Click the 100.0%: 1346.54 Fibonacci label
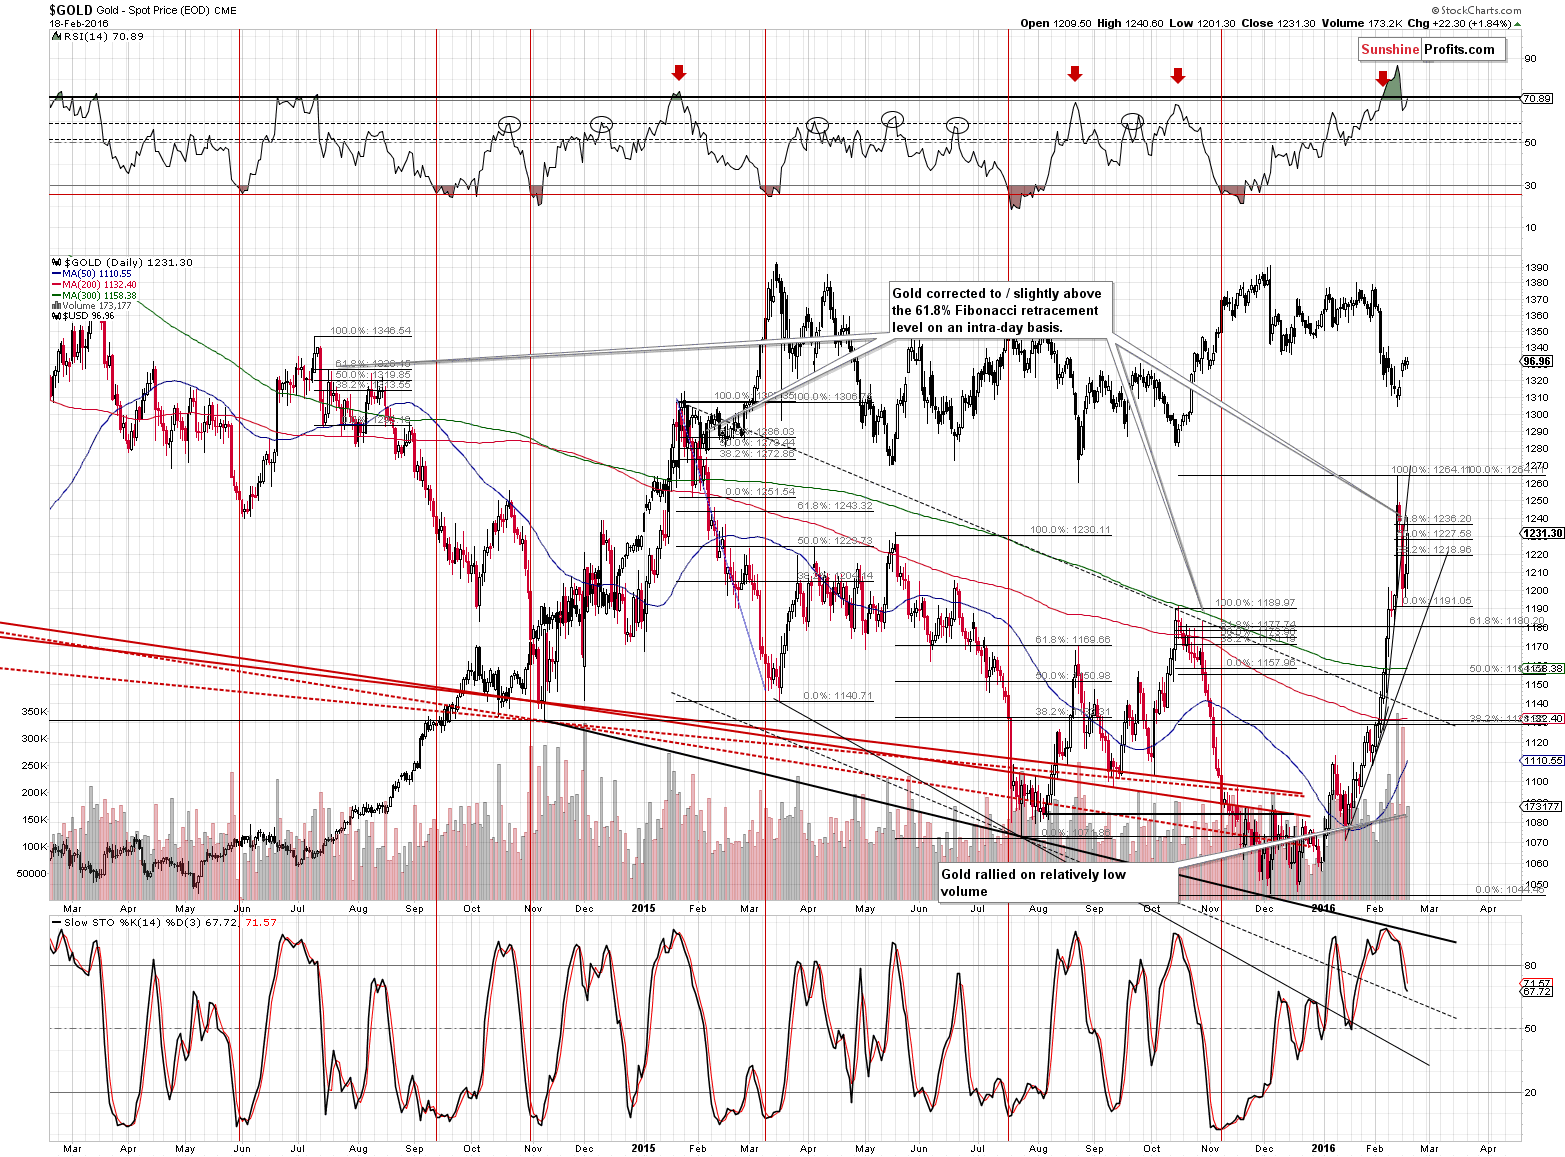The height and width of the screenshot is (1157, 1565). point(370,330)
